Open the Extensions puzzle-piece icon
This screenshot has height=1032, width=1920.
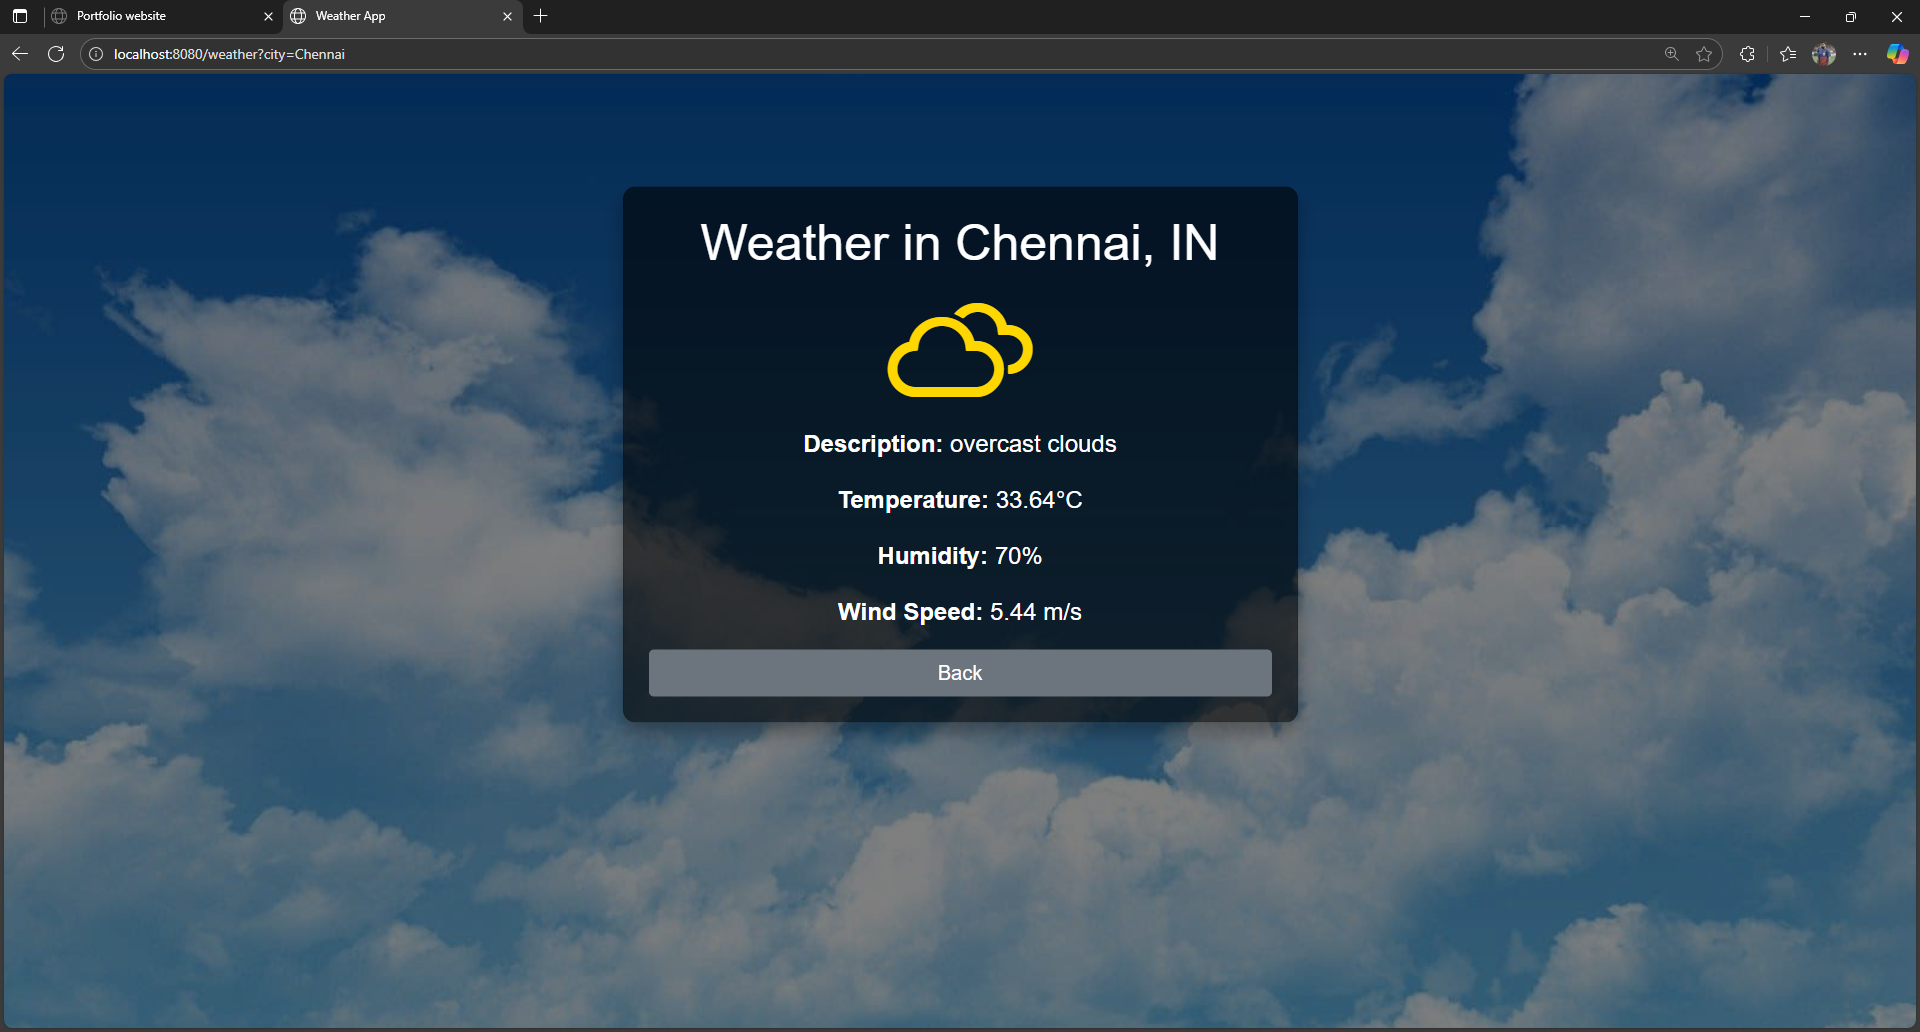pos(1747,54)
